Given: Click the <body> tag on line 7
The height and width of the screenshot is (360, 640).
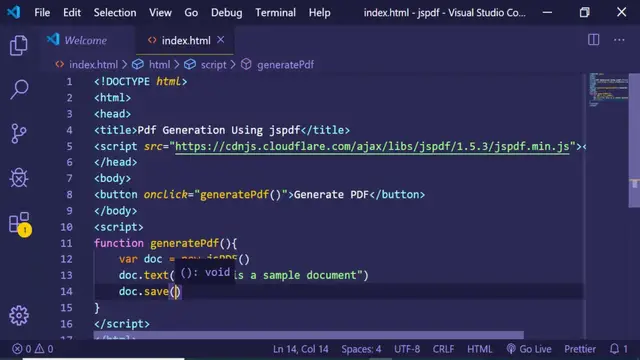Looking at the screenshot, I should (x=112, y=178).
